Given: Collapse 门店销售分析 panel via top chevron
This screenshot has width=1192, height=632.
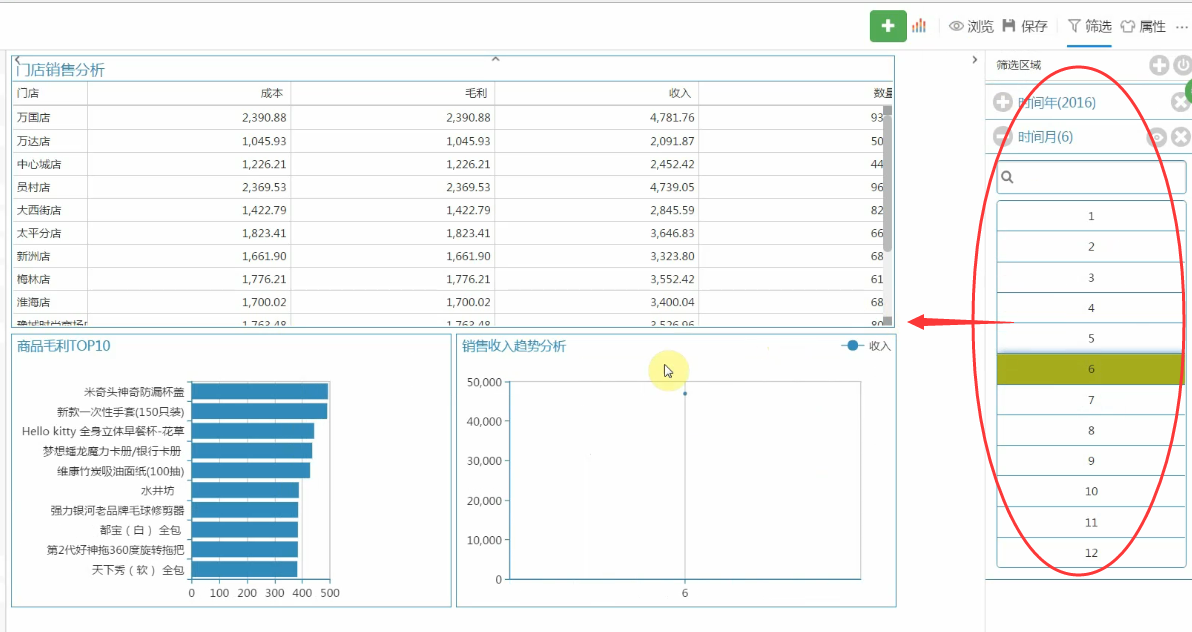Looking at the screenshot, I should point(495,59).
